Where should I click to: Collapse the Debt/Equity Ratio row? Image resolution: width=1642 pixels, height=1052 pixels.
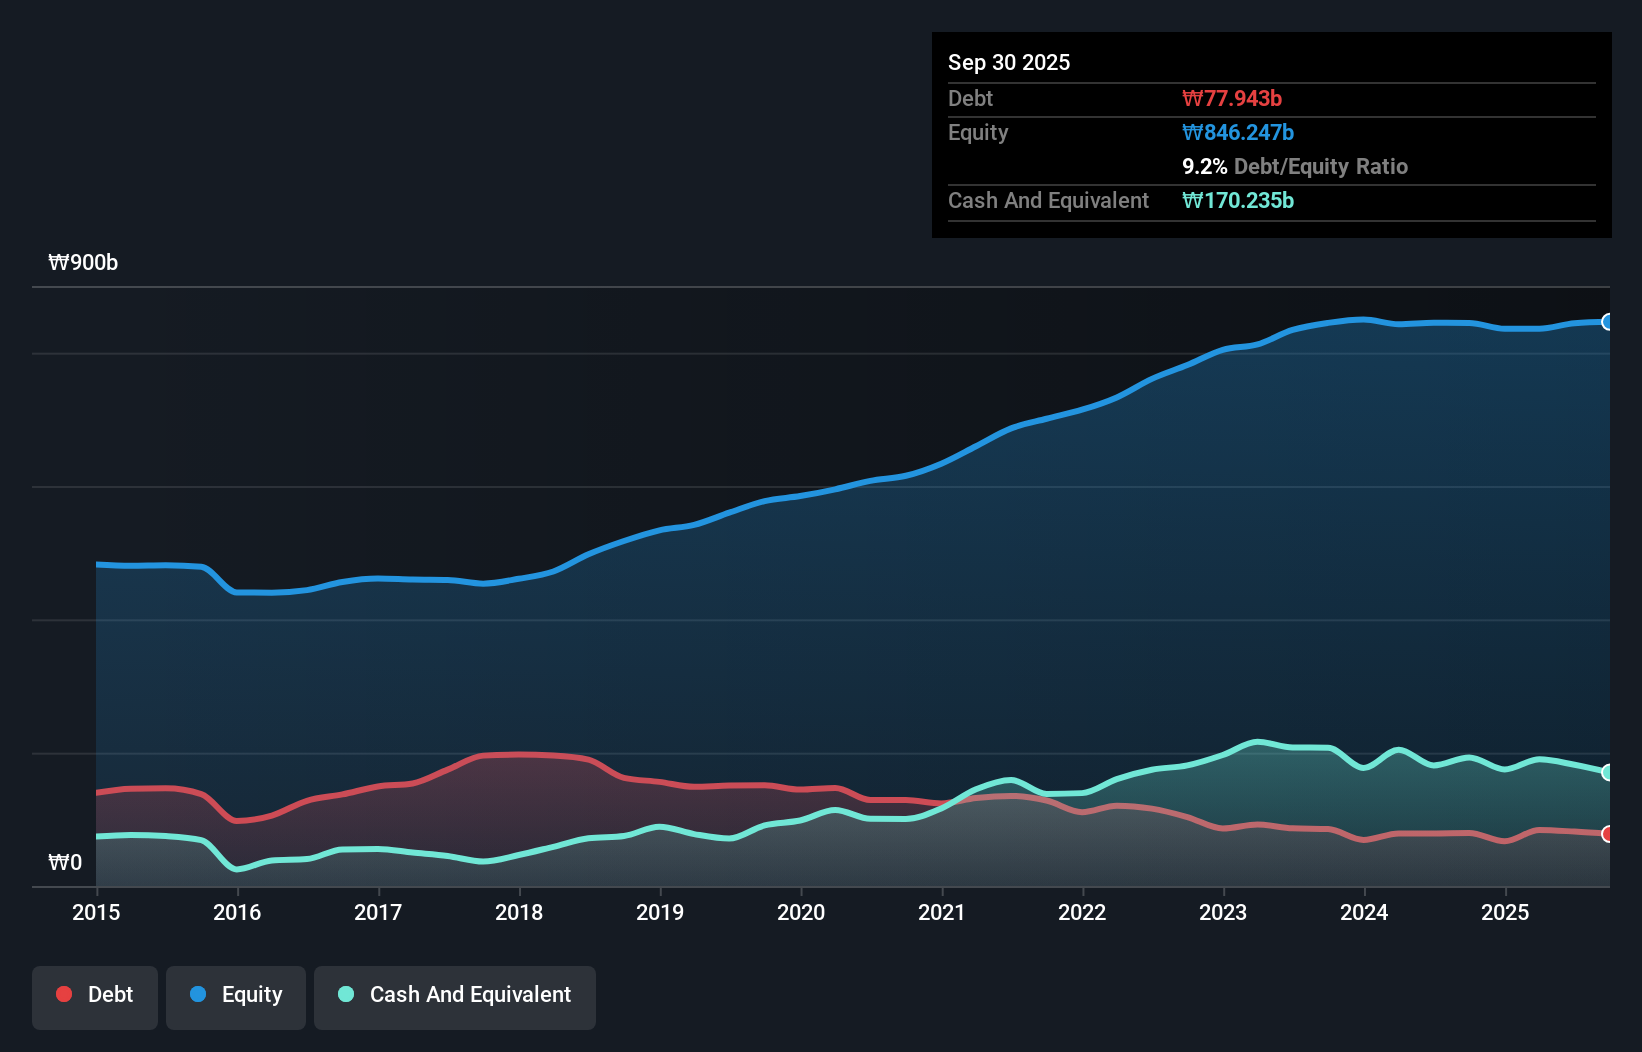point(1295,166)
